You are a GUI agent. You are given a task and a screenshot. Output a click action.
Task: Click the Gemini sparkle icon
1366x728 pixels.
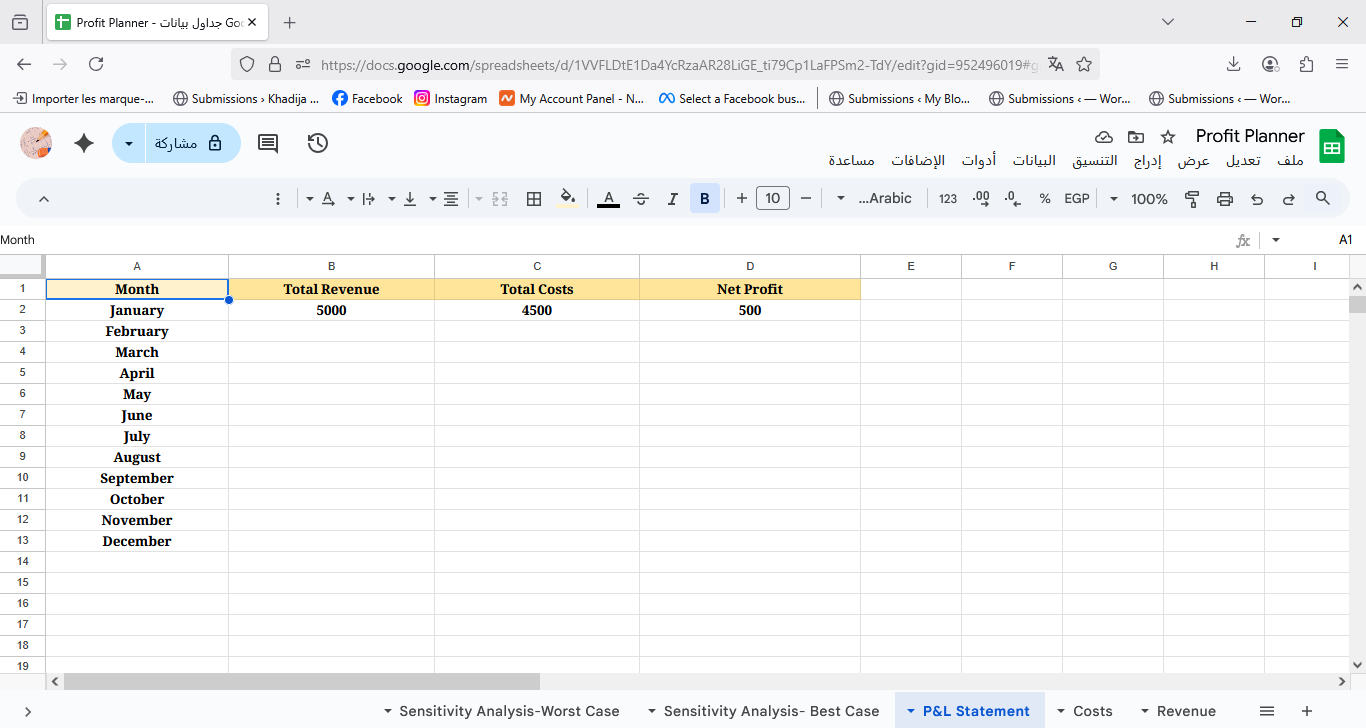(84, 143)
